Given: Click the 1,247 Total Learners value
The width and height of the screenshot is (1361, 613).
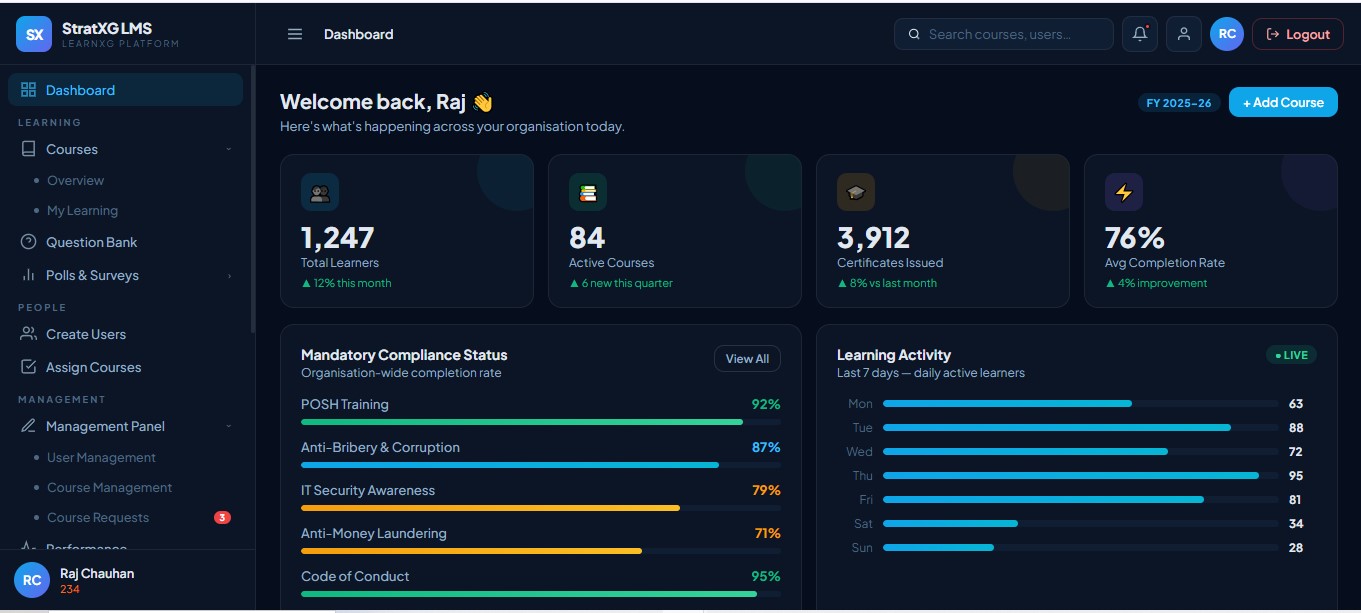Looking at the screenshot, I should (x=337, y=238).
